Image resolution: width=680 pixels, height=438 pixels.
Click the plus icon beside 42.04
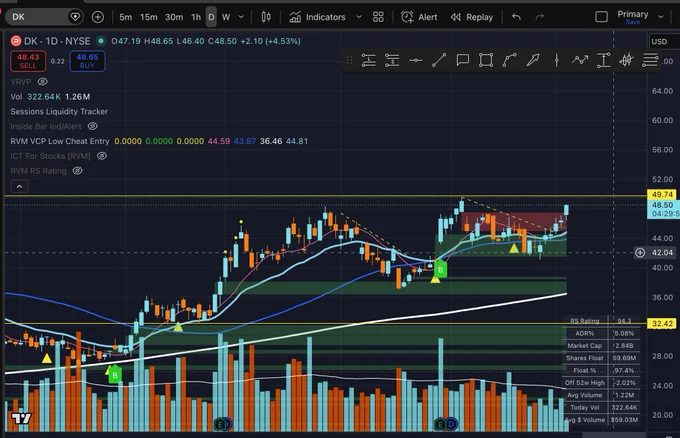tap(640, 252)
